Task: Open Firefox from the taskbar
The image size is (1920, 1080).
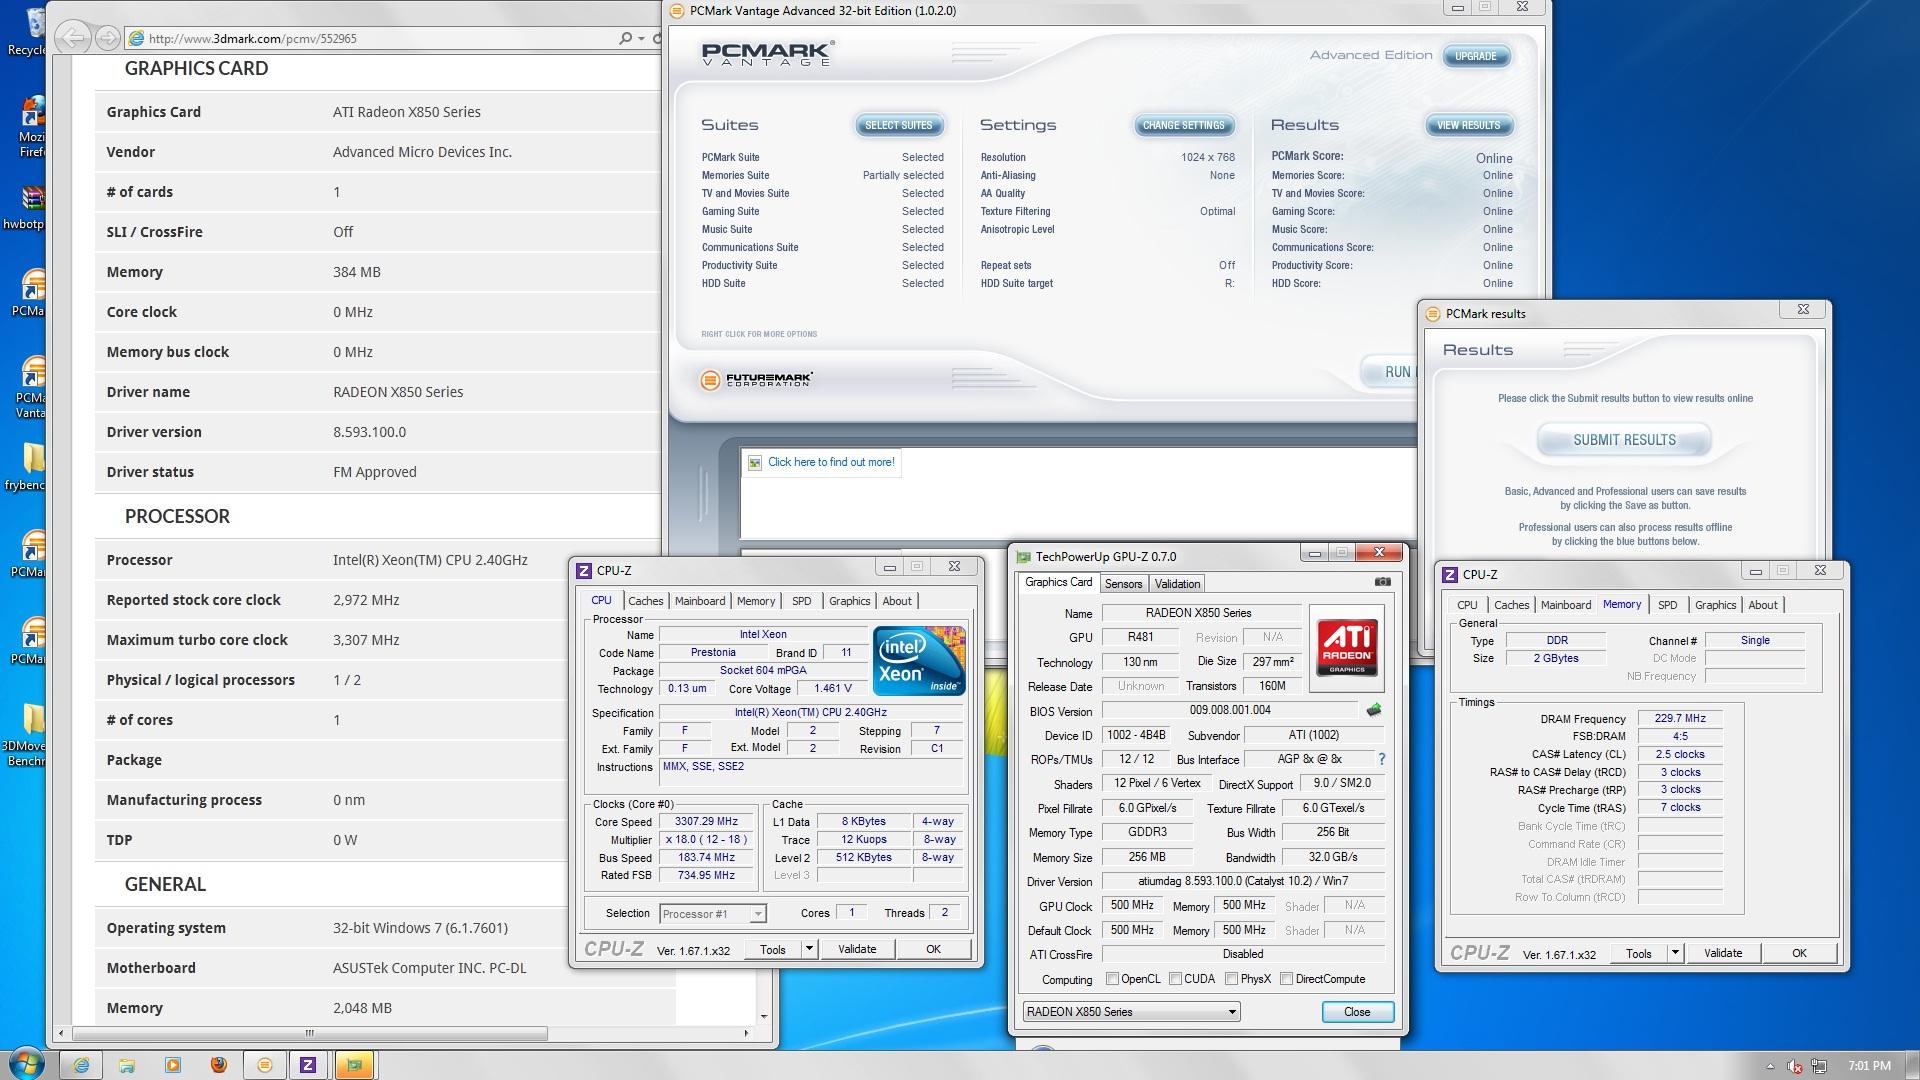Action: point(219,1065)
